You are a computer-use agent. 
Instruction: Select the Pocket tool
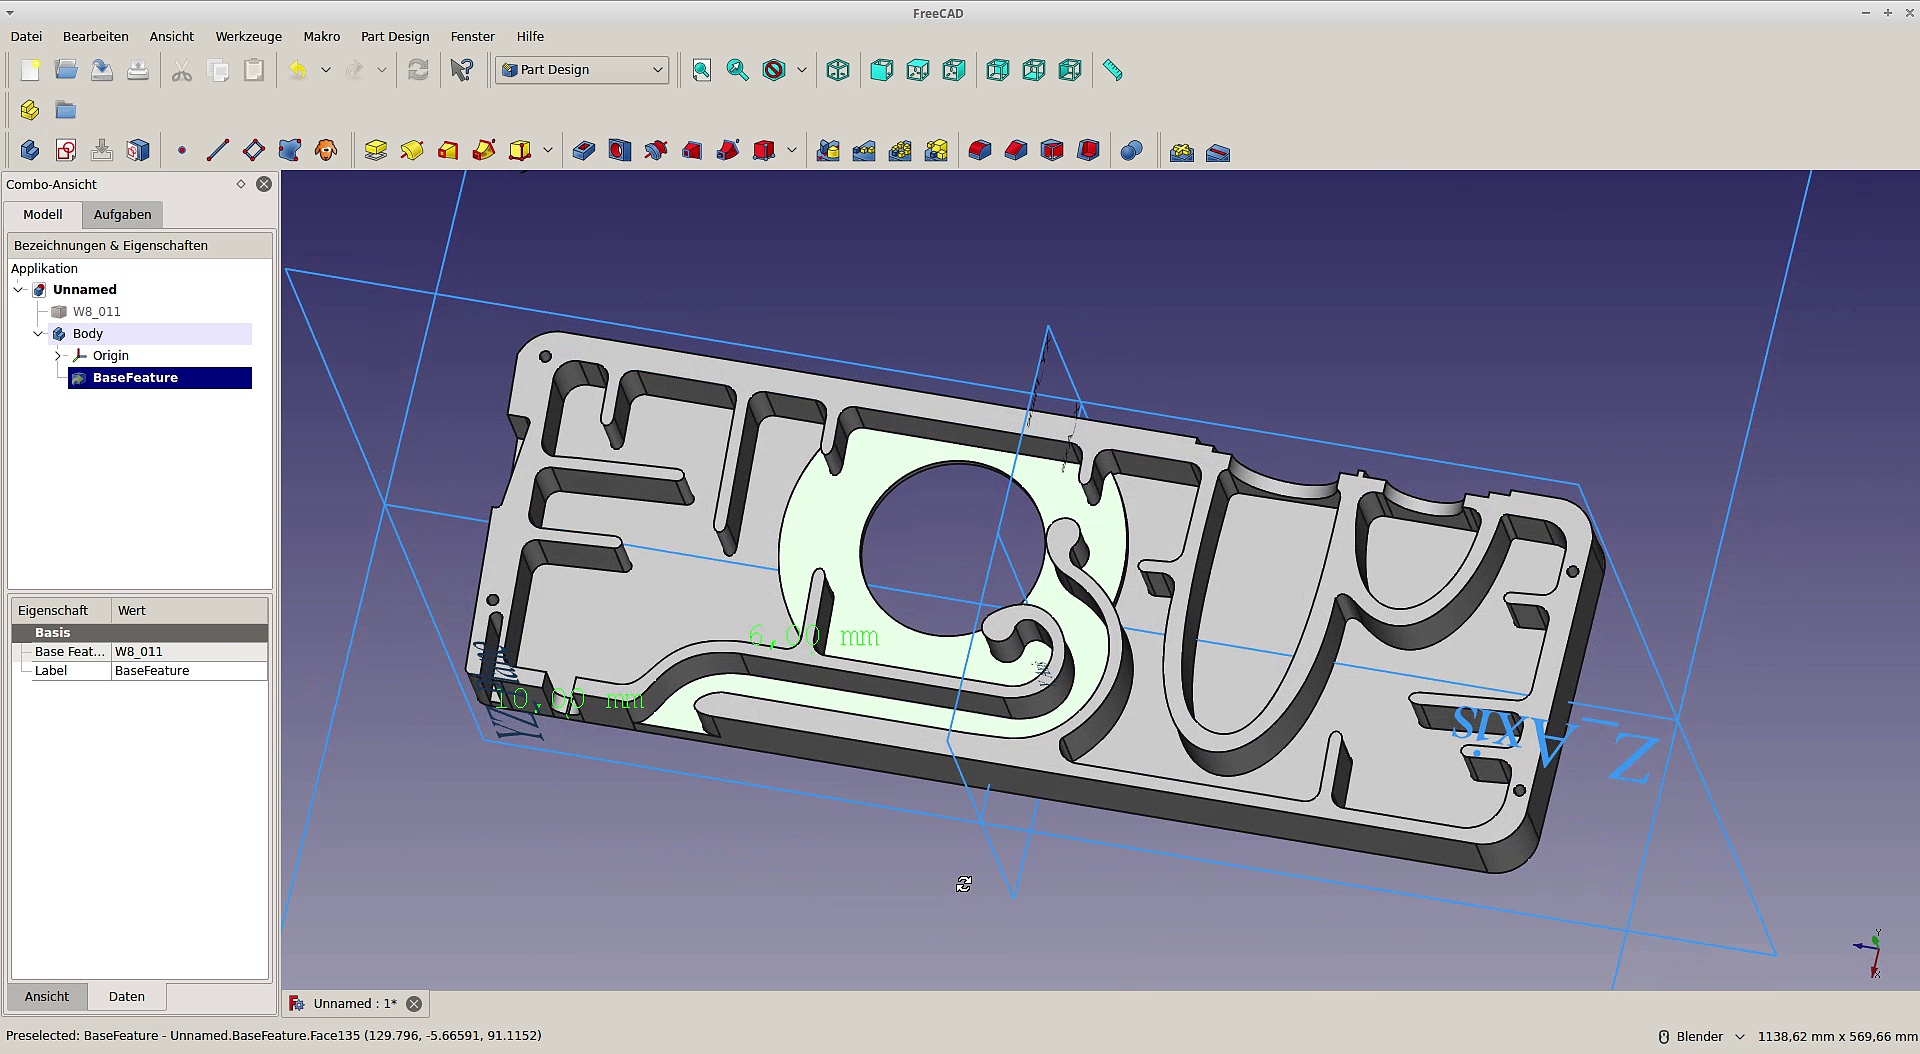tap(584, 151)
